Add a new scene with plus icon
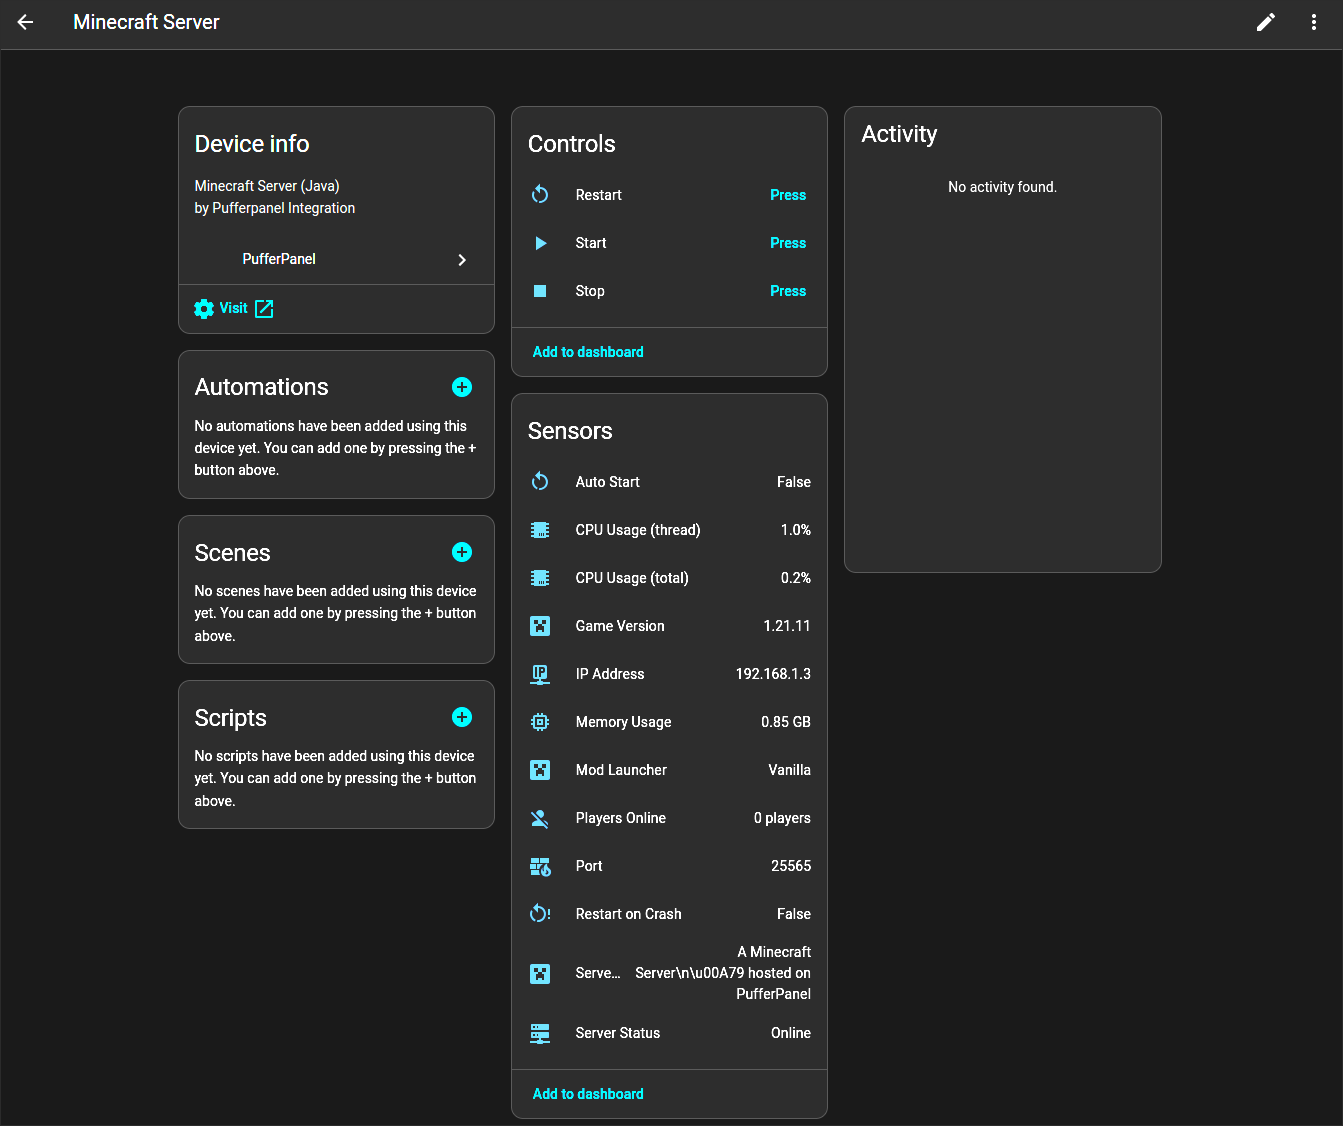The height and width of the screenshot is (1126, 1343). click(x=462, y=552)
